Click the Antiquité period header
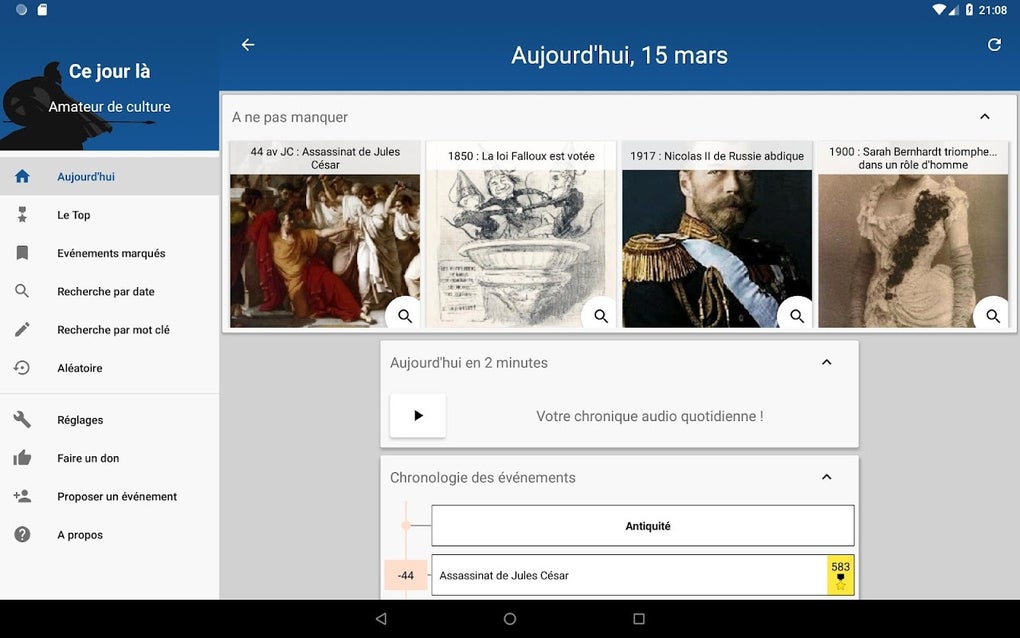 pyautogui.click(x=643, y=525)
